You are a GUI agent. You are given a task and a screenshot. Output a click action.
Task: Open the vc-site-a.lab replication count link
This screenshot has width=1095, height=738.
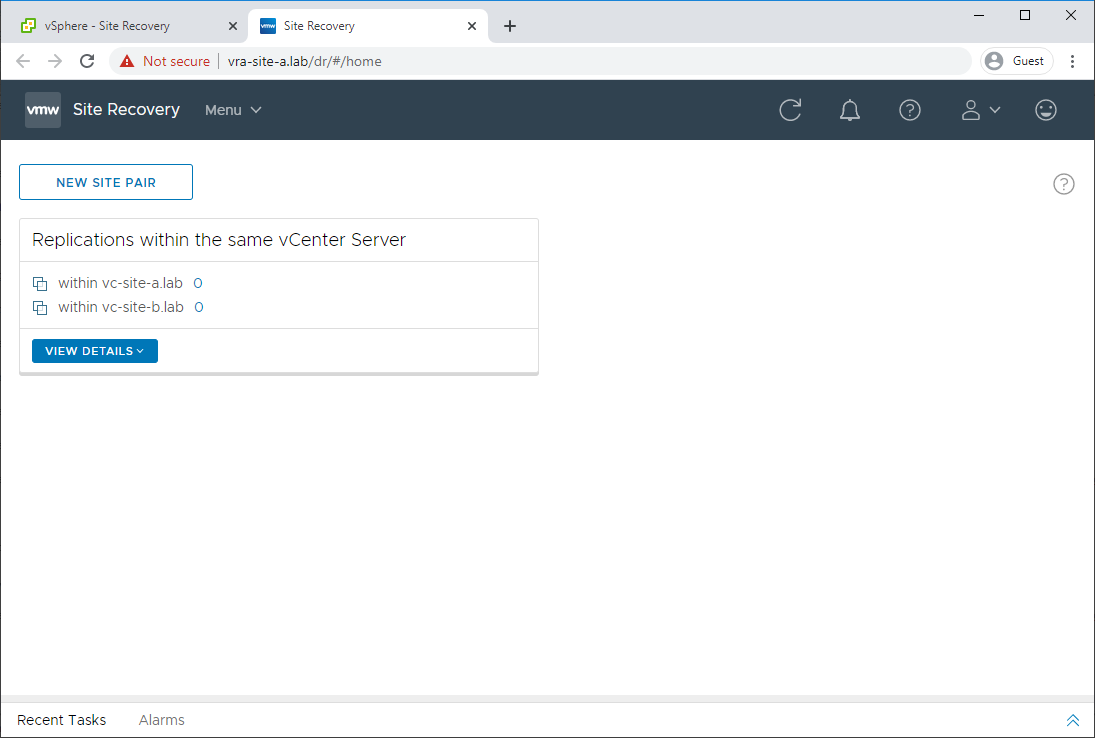point(198,283)
